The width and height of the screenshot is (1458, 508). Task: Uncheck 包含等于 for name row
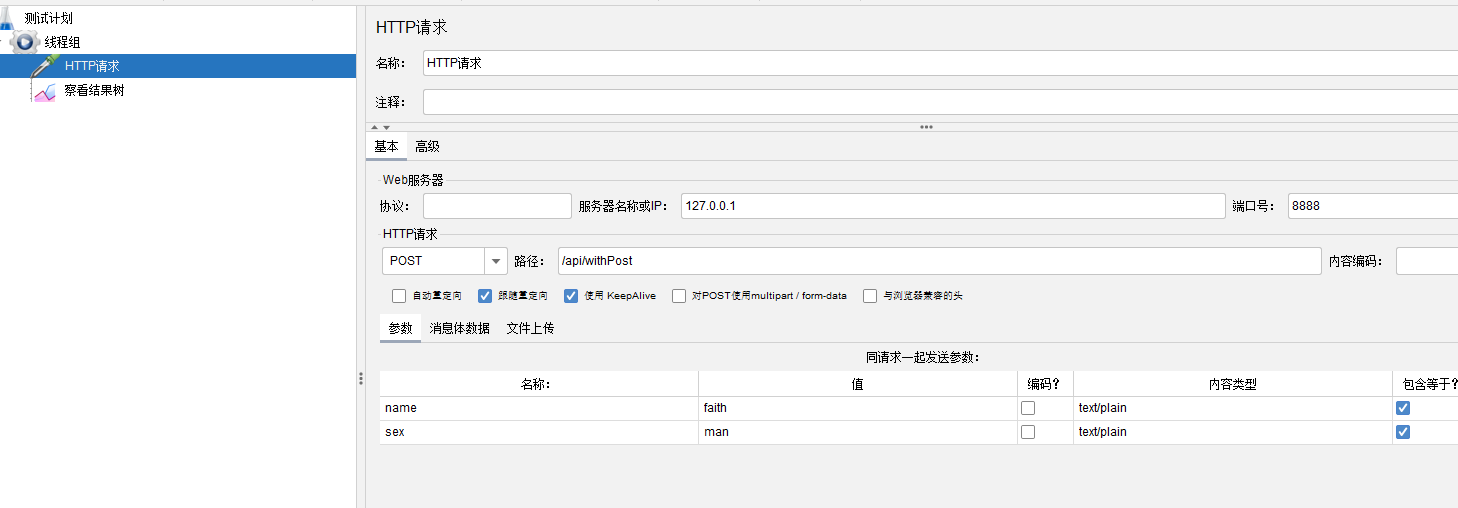[x=1403, y=408]
